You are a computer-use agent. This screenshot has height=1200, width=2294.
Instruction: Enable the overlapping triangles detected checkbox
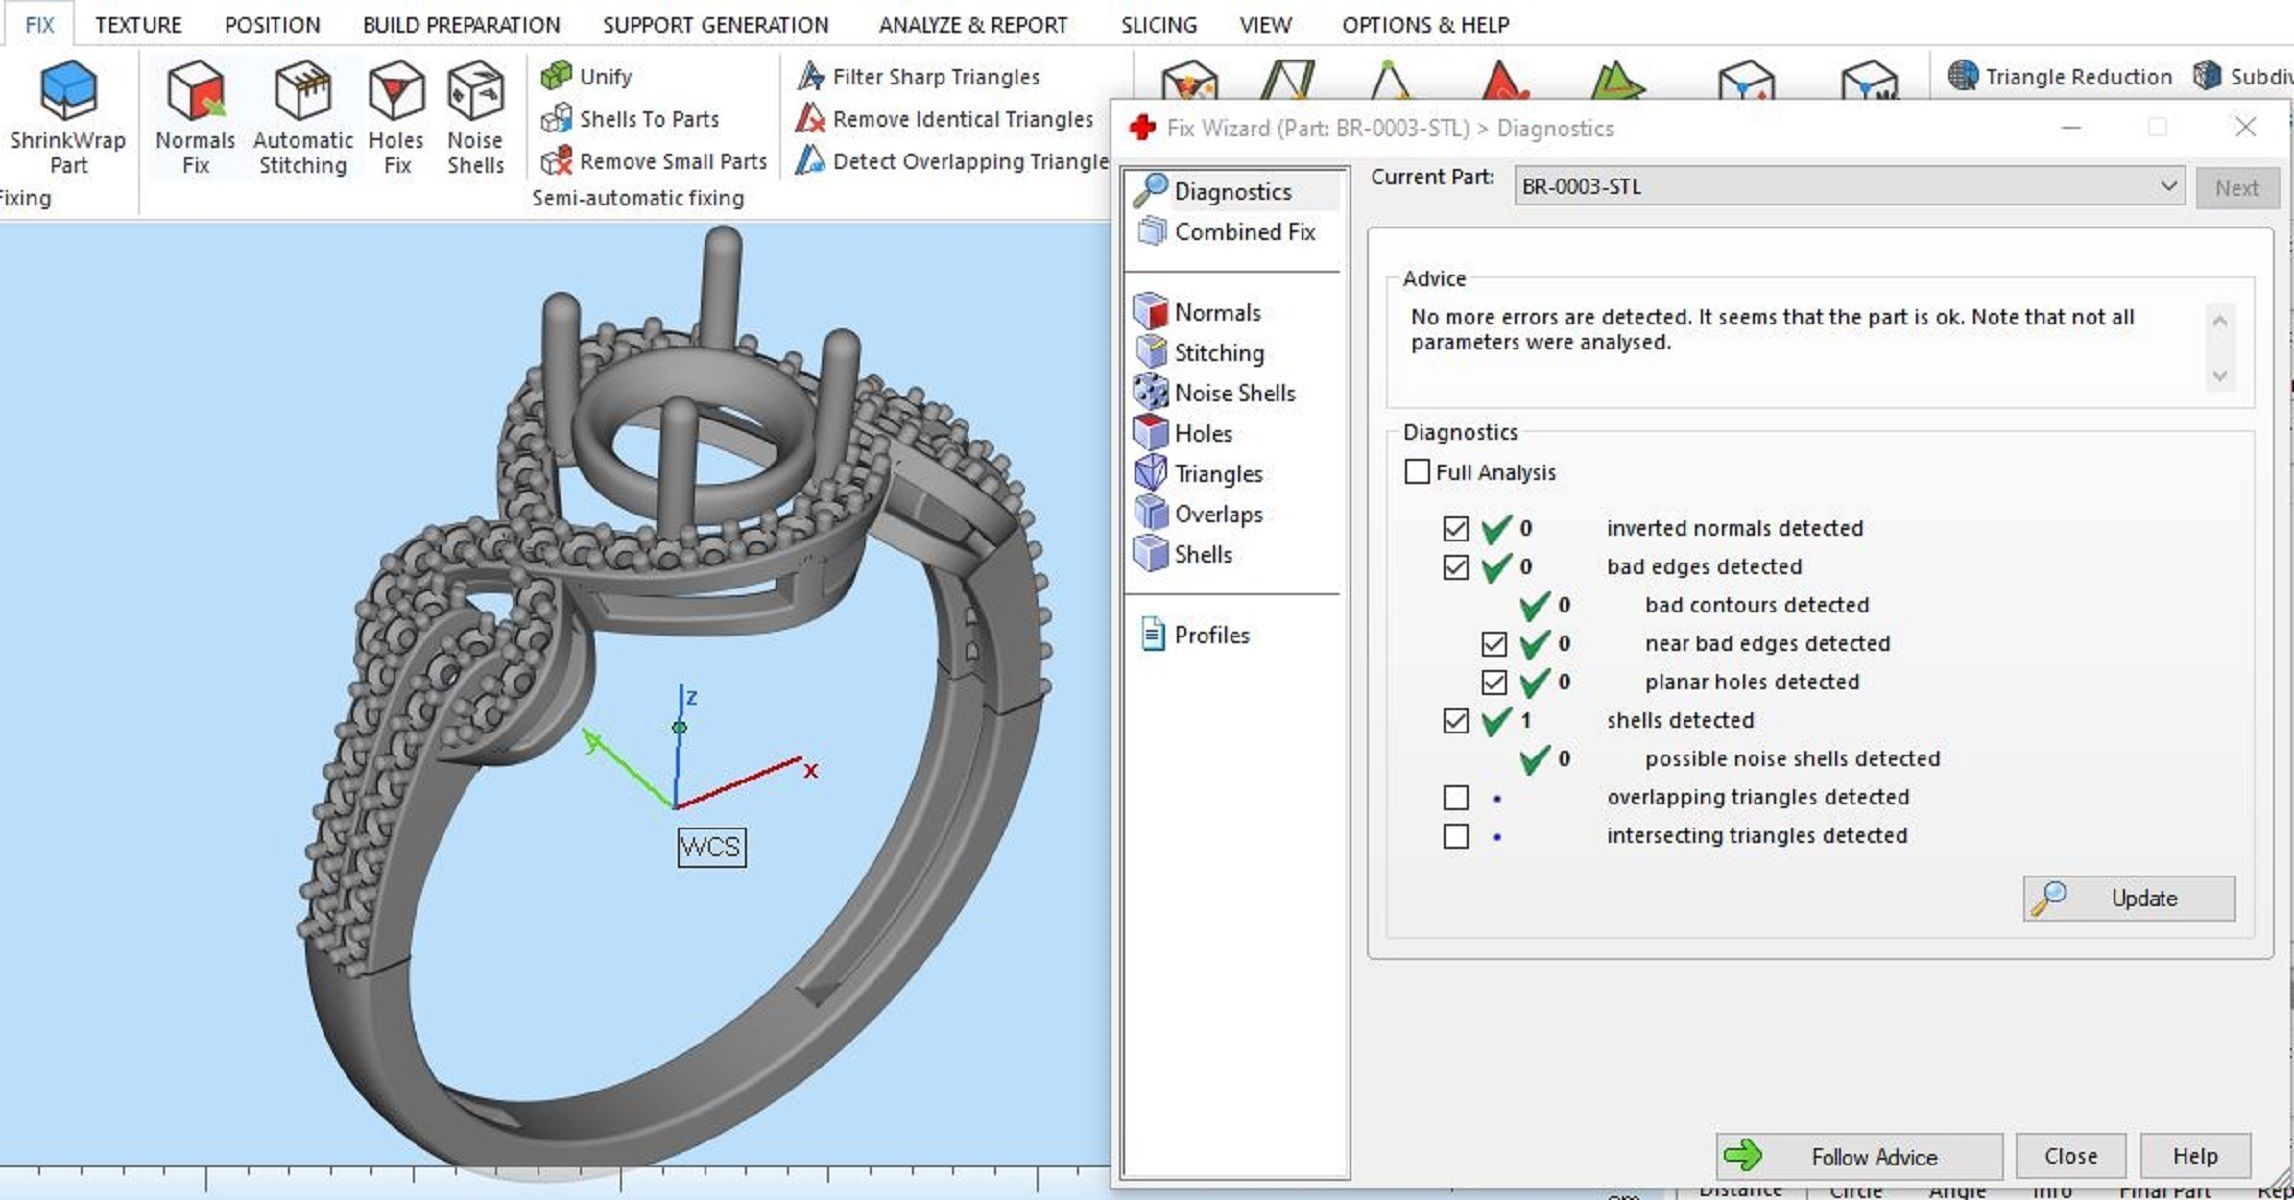click(x=1456, y=797)
